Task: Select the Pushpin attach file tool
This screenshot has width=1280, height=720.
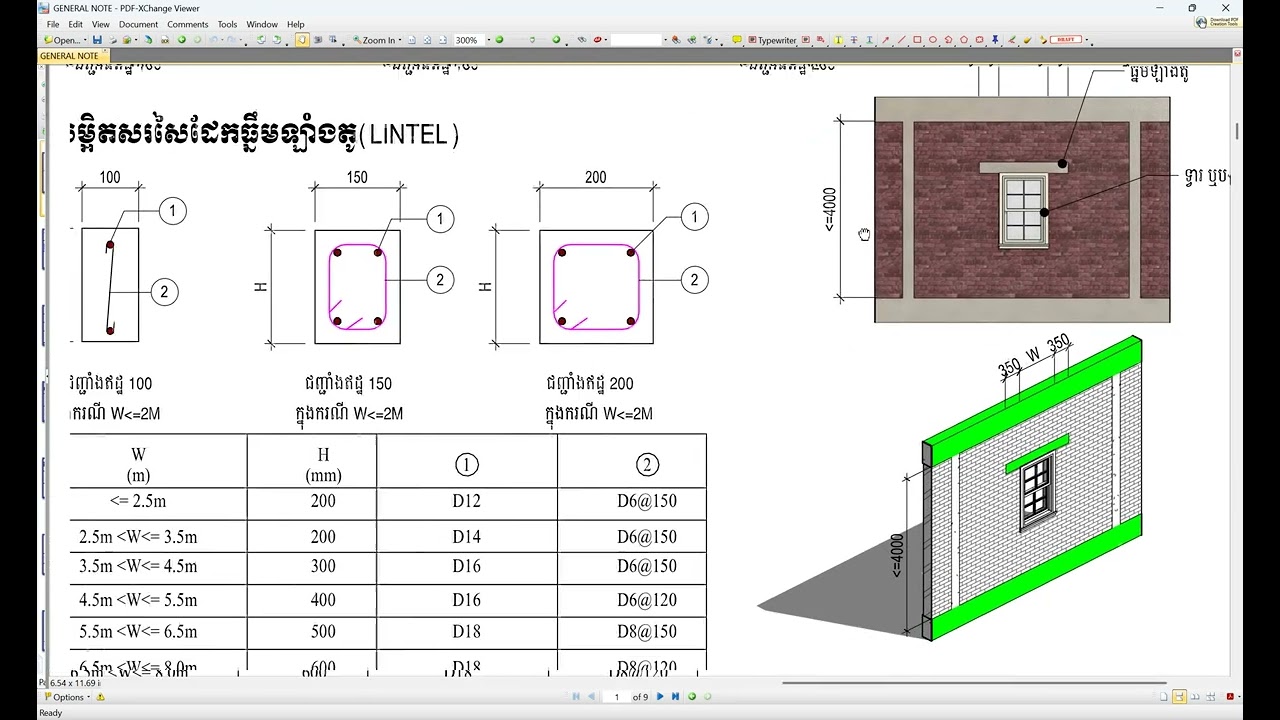Action: (995, 40)
